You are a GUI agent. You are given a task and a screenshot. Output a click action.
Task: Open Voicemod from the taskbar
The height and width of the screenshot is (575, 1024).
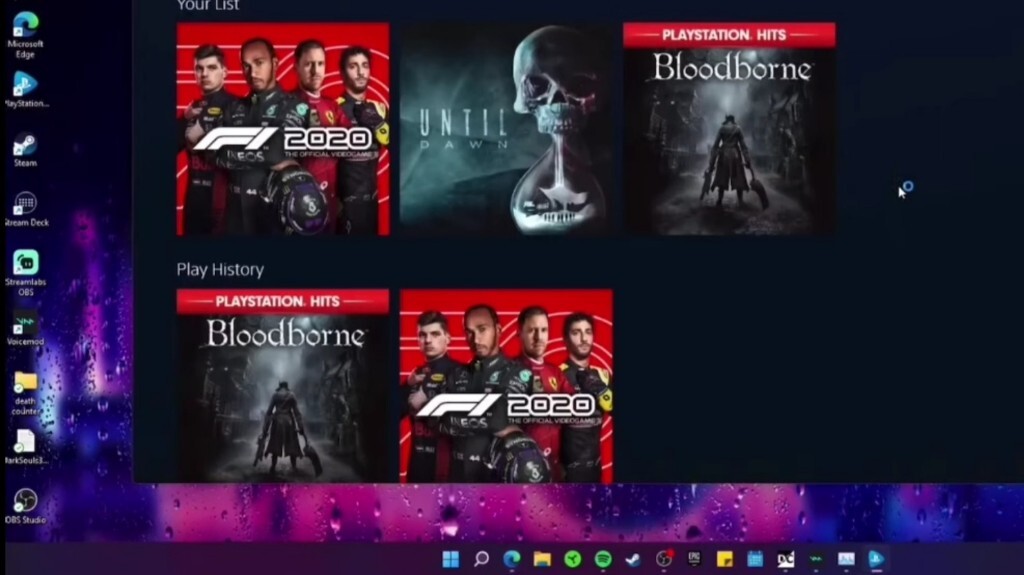[x=816, y=559]
